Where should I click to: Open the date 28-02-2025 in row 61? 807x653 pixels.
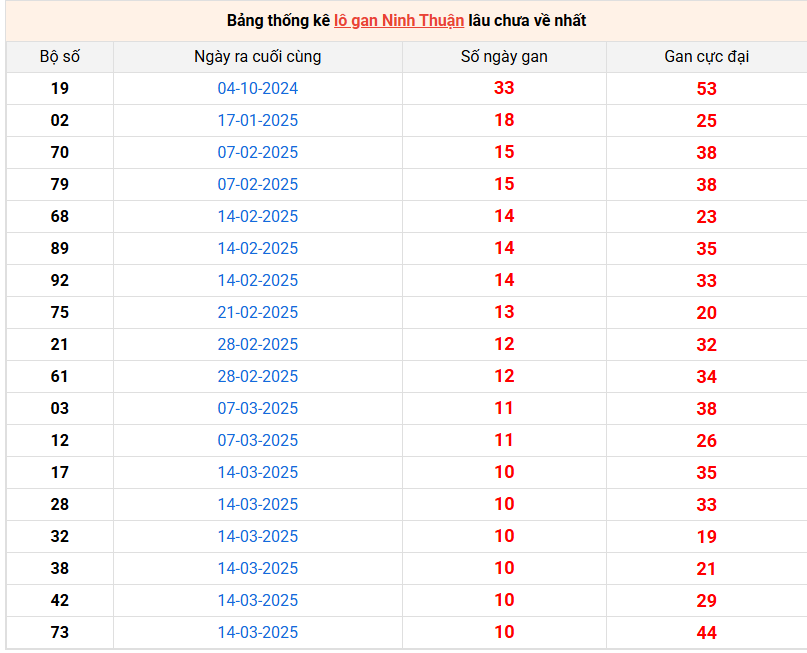[257, 376]
